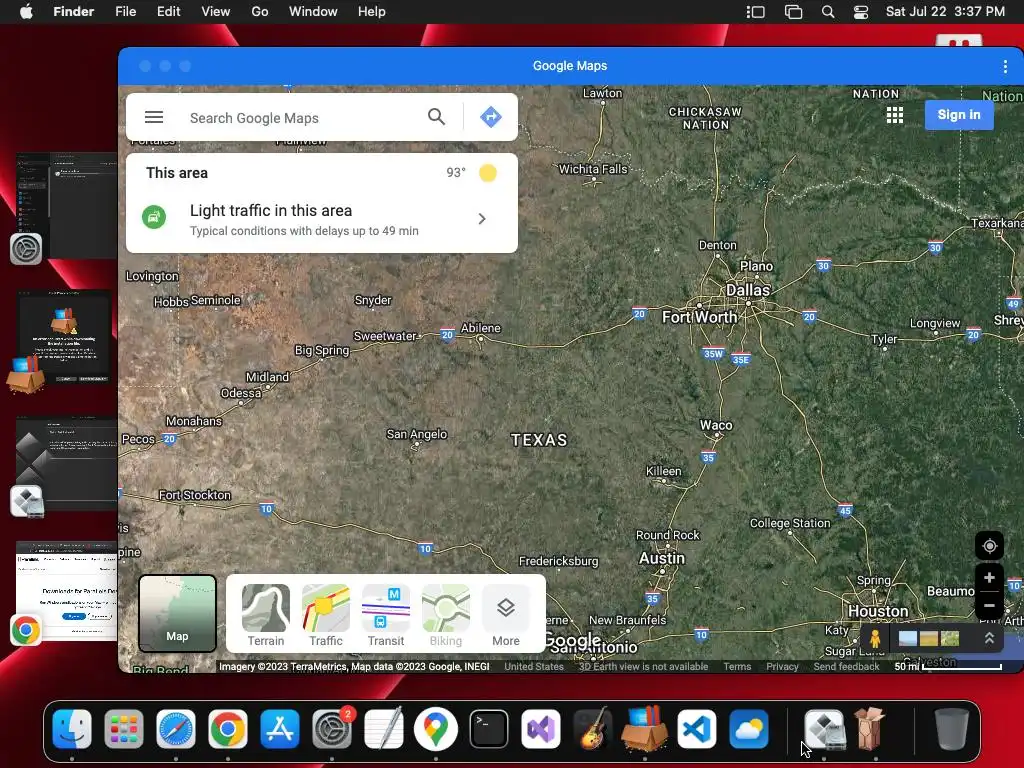Zoom in with the plus button

pos(989,578)
